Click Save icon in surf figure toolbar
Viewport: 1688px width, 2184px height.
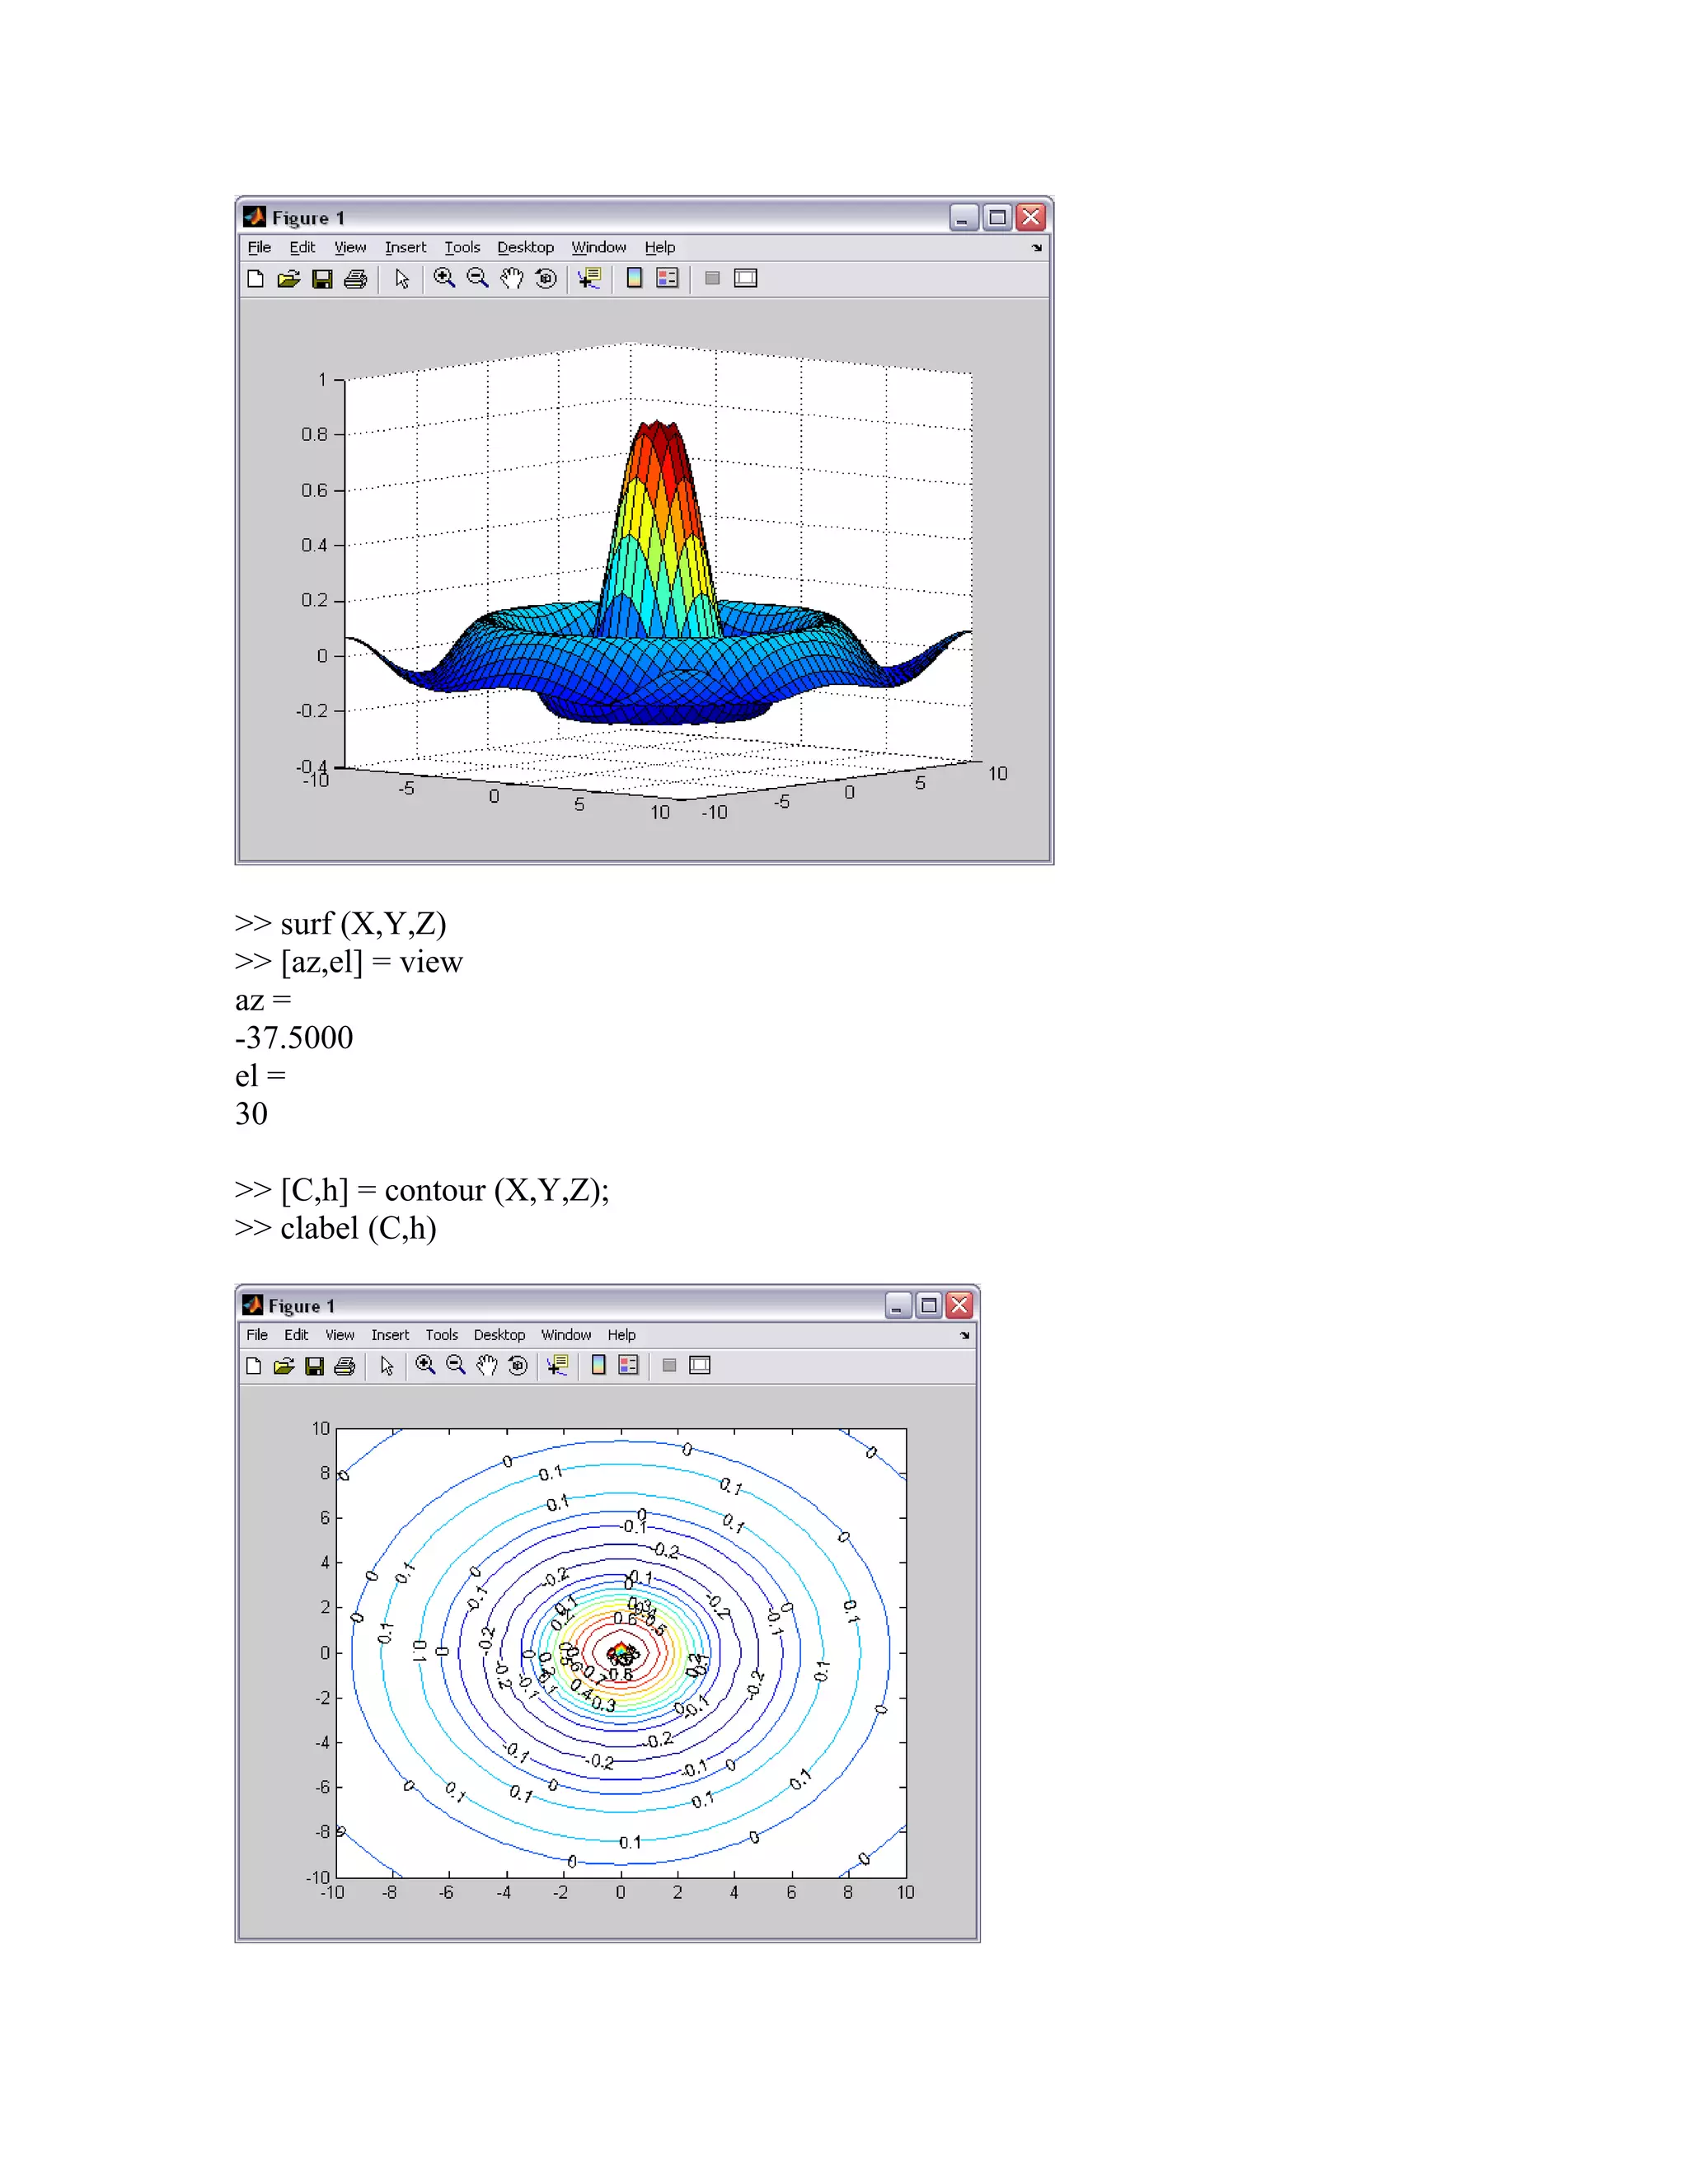tap(322, 279)
